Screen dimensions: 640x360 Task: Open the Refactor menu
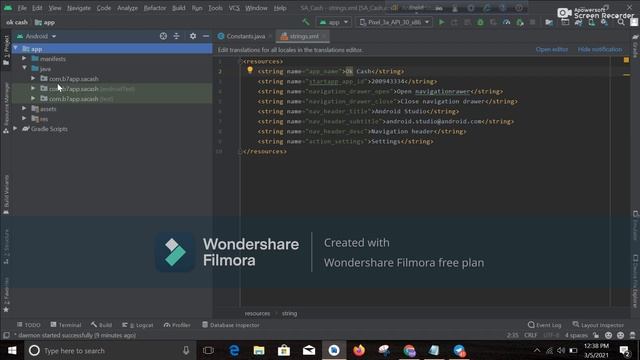pyautogui.click(x=155, y=8)
